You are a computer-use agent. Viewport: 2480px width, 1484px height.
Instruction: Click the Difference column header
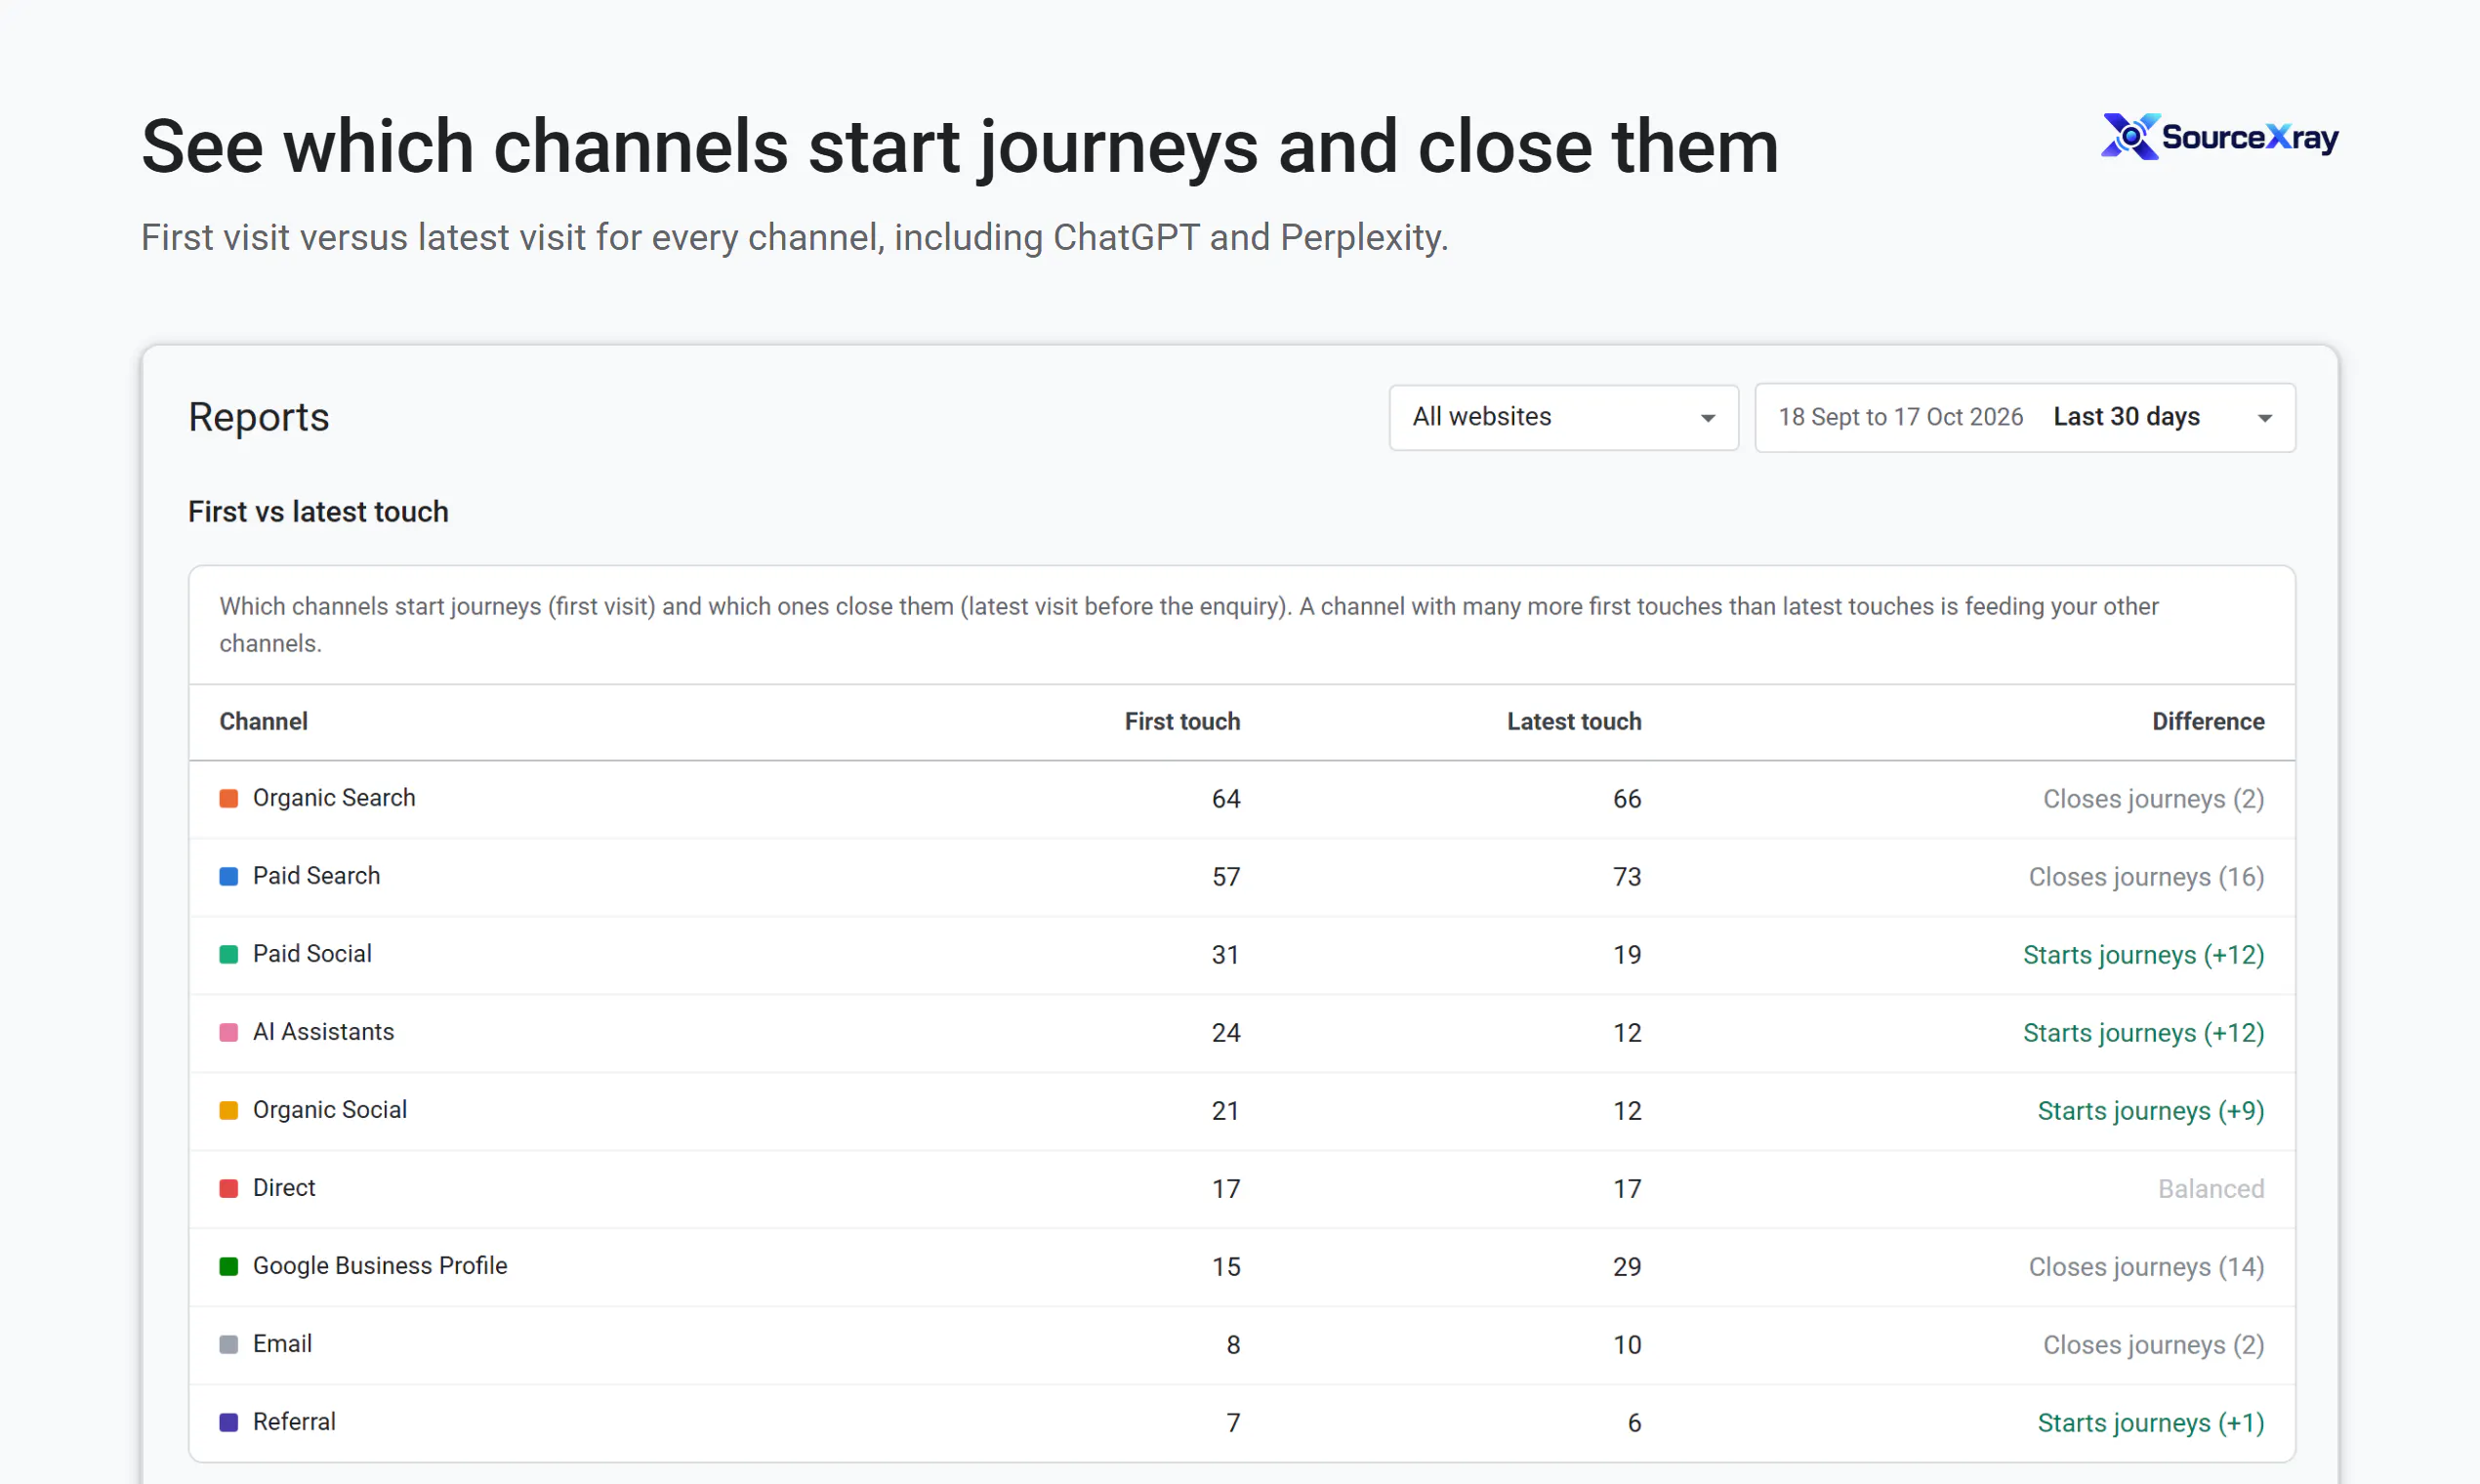2208,722
